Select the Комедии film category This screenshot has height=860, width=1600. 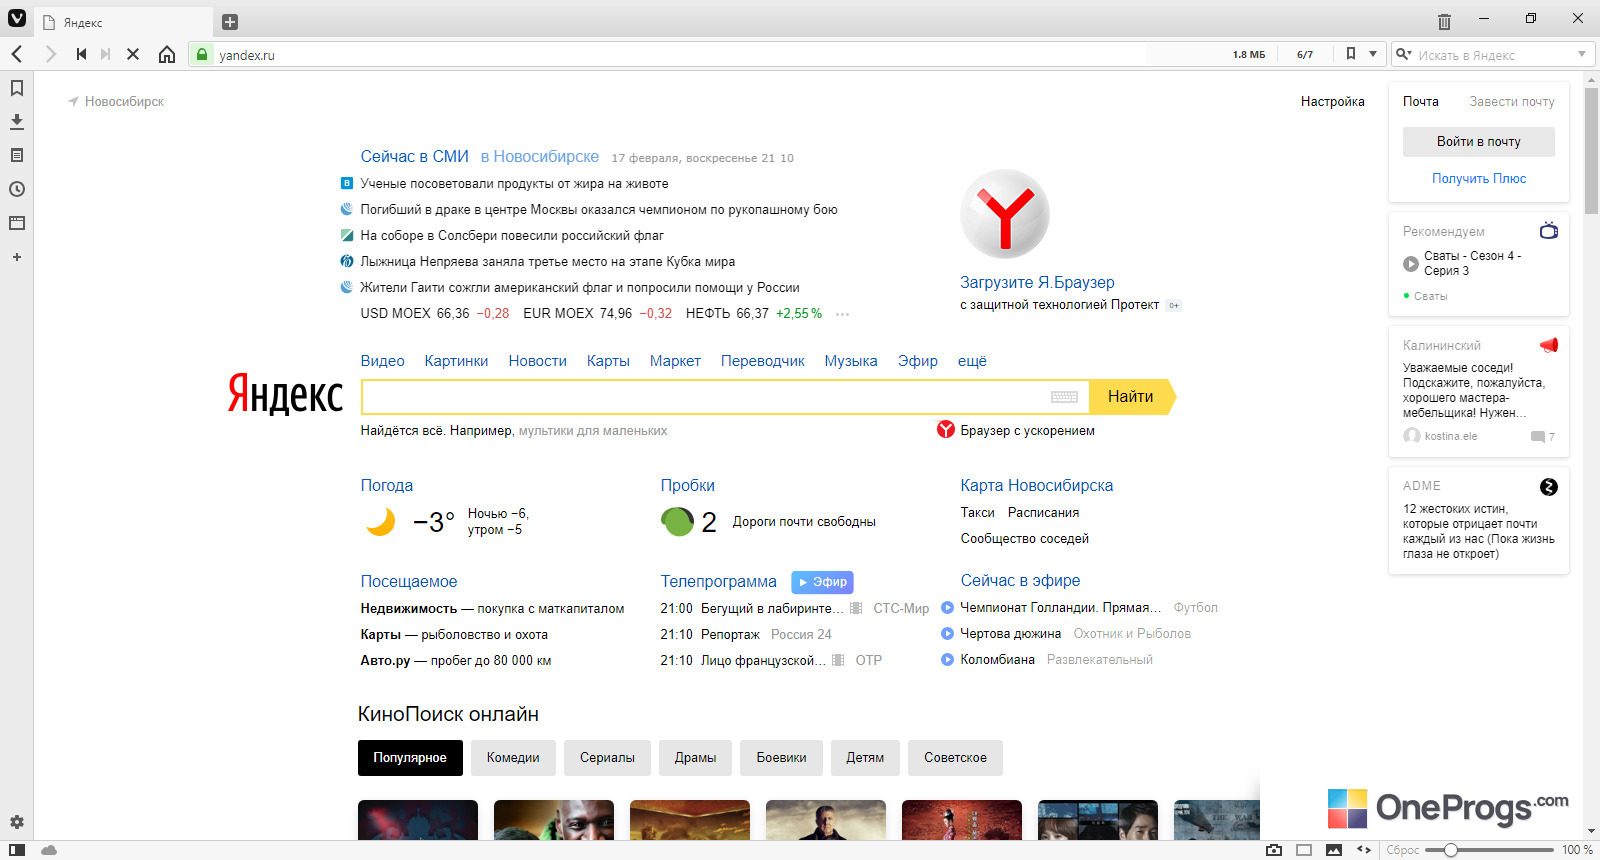click(x=513, y=758)
